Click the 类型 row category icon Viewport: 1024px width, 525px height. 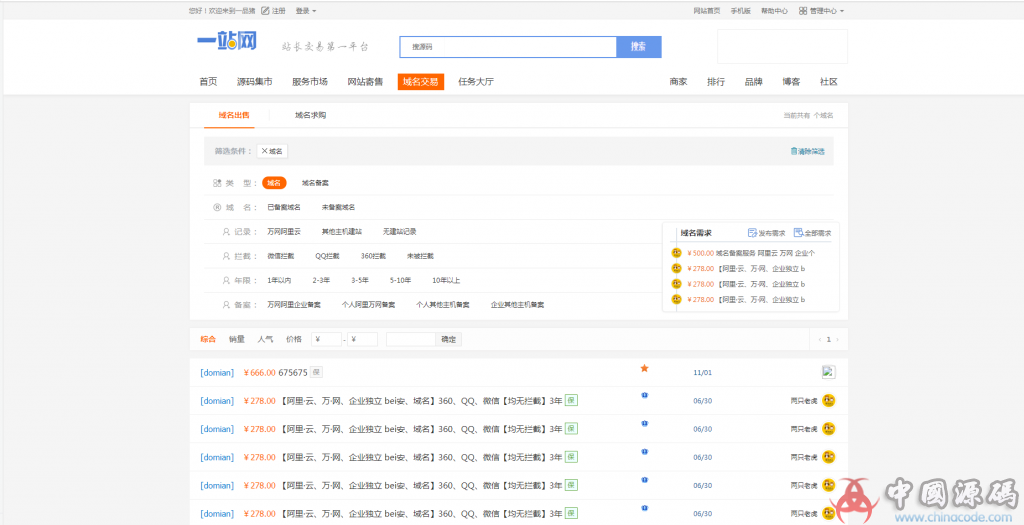(x=217, y=183)
